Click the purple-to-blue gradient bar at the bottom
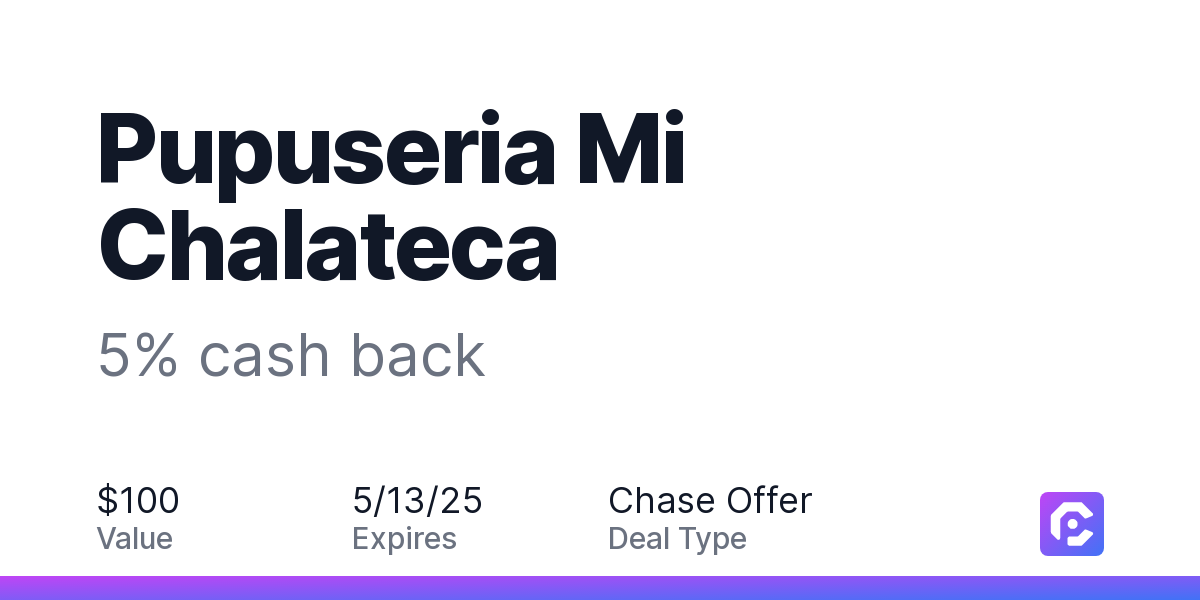This screenshot has width=1200, height=600. pyautogui.click(x=600, y=588)
